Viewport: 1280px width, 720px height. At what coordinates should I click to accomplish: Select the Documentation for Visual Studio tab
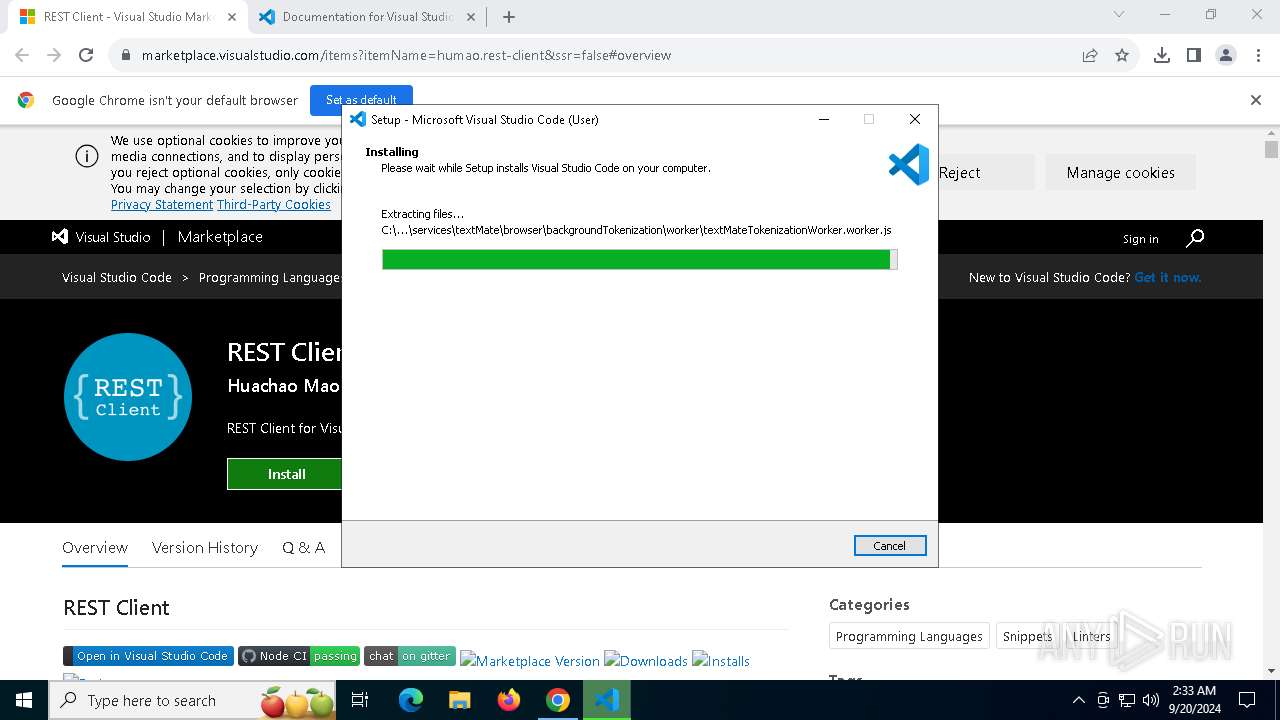pos(365,17)
